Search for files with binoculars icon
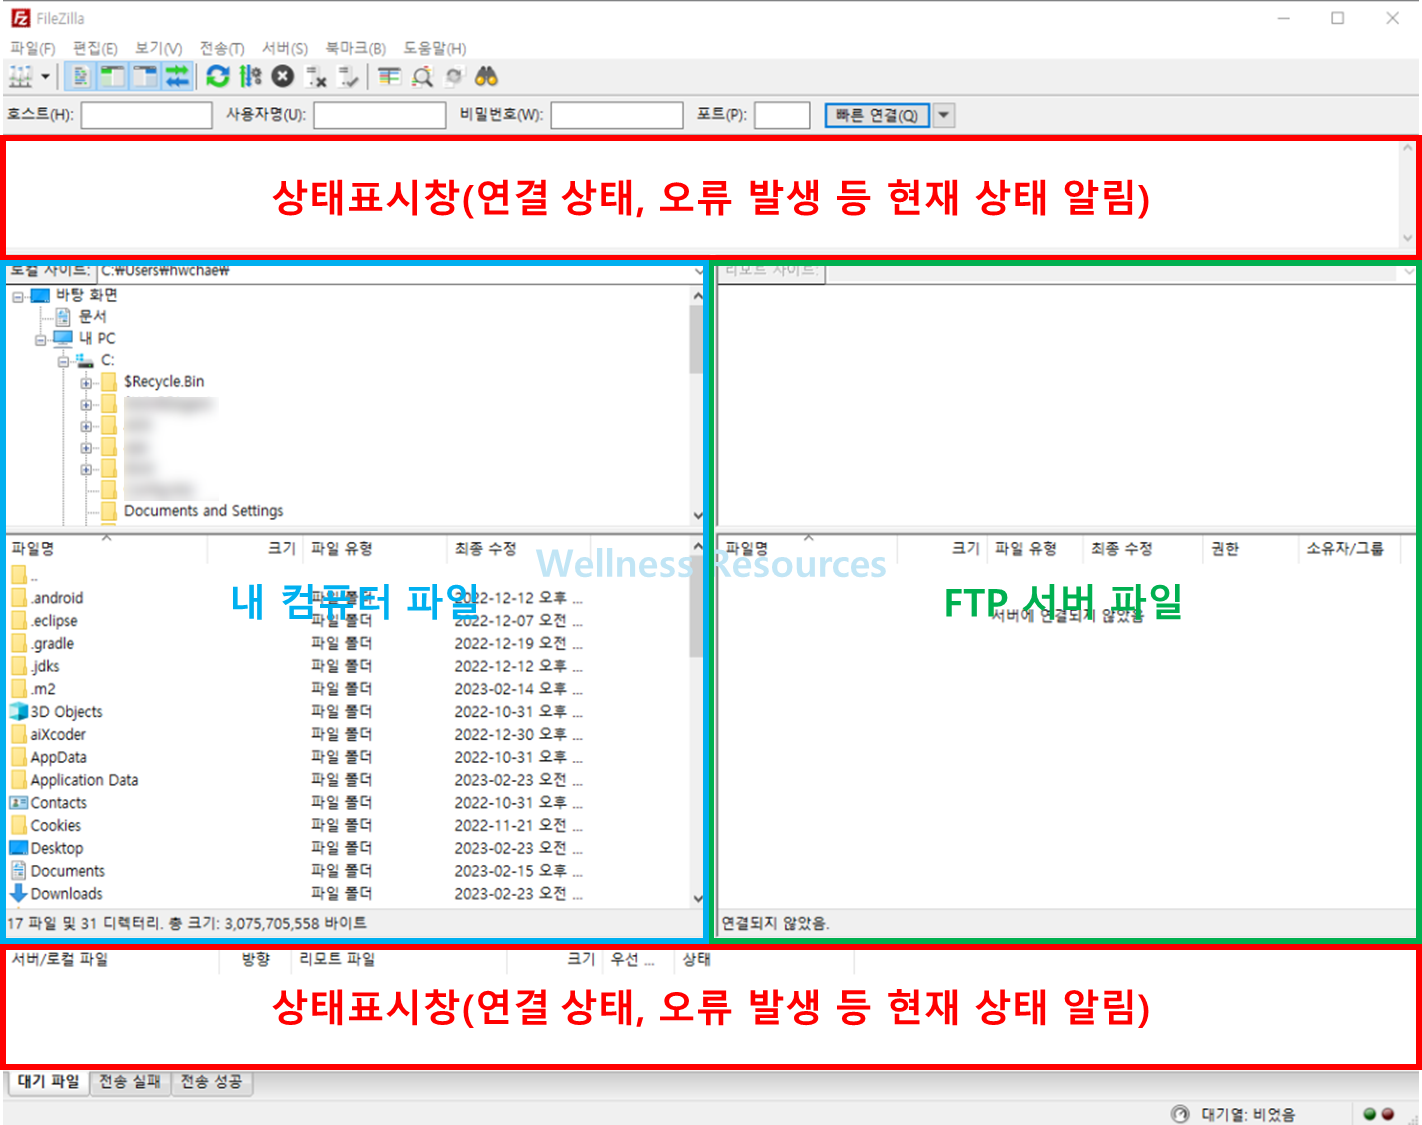The image size is (1422, 1125). click(486, 77)
